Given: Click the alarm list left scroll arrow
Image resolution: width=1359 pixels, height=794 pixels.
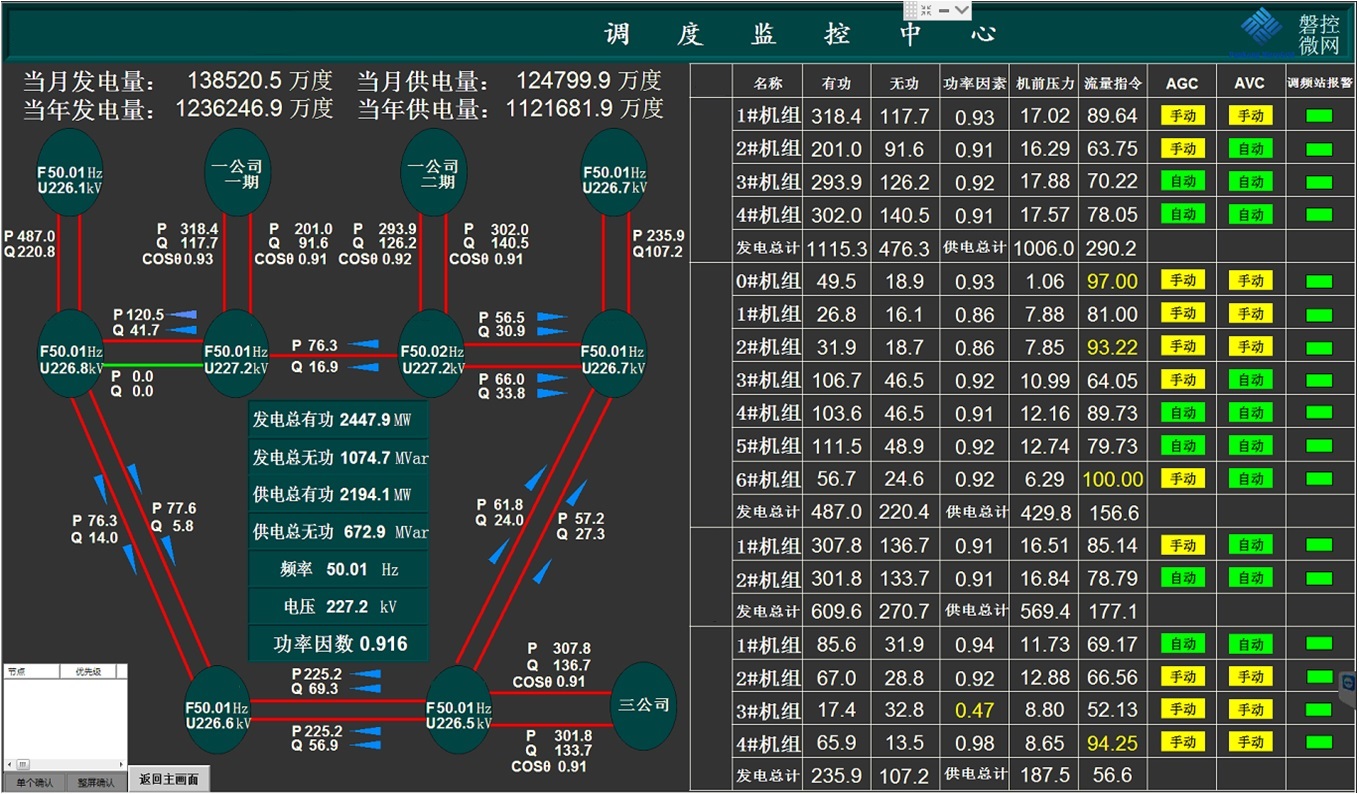Looking at the screenshot, I should 8,765.
